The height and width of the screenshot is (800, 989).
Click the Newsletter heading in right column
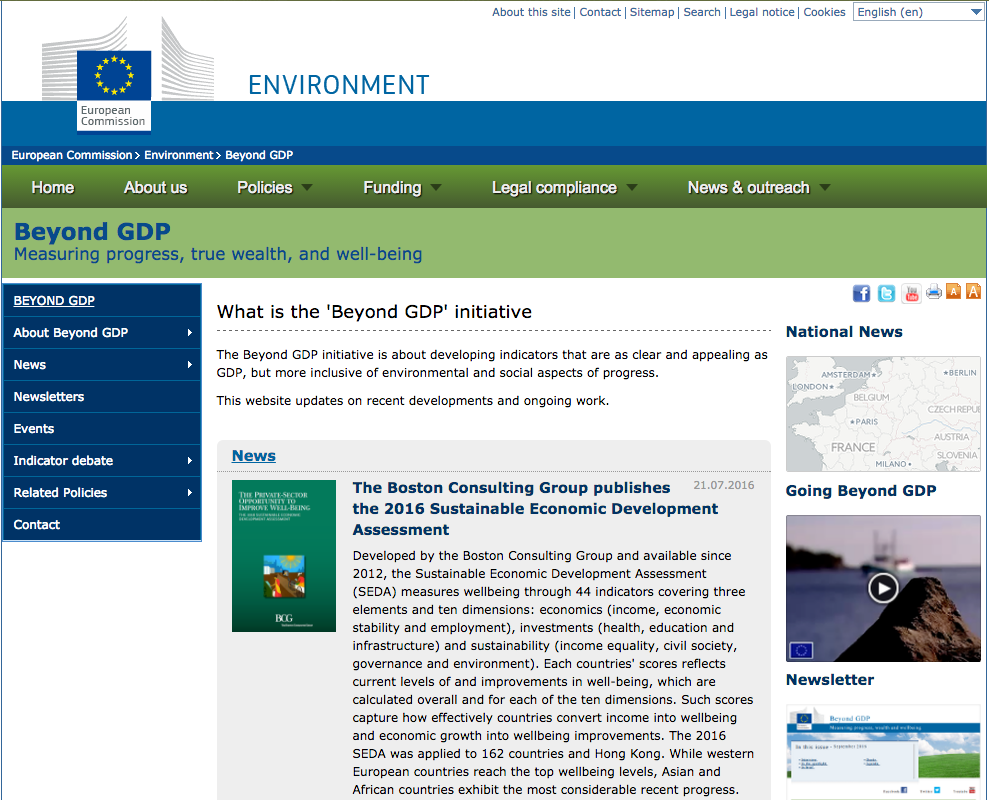click(830, 679)
